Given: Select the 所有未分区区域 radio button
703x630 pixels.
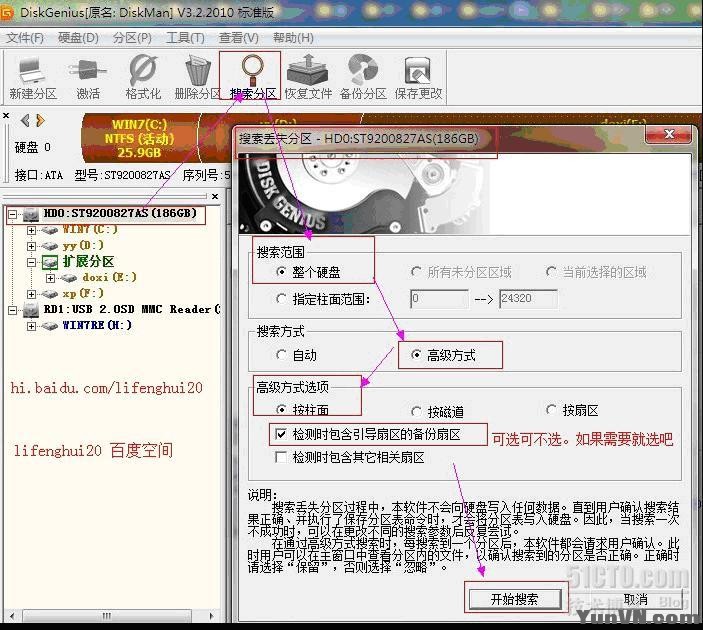Looking at the screenshot, I should pos(416,272).
